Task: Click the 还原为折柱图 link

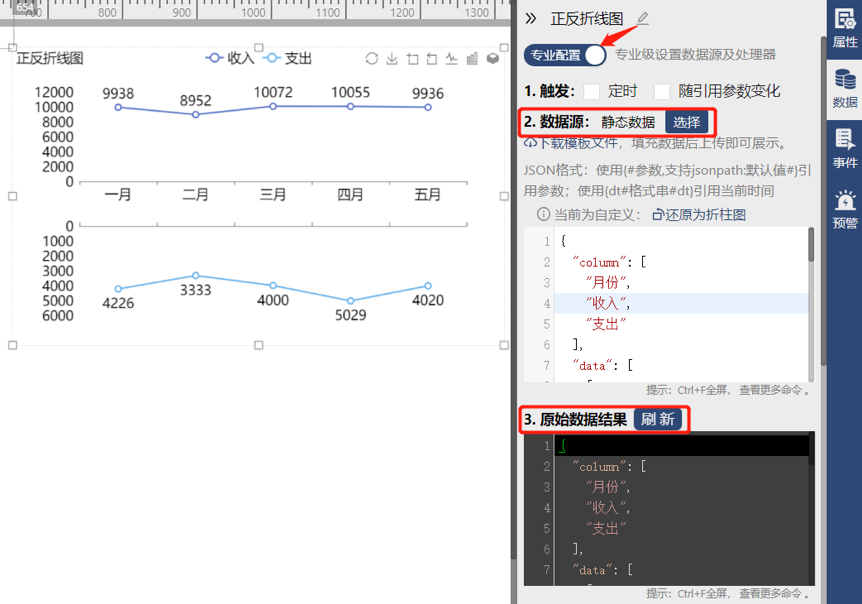Action: click(x=698, y=214)
